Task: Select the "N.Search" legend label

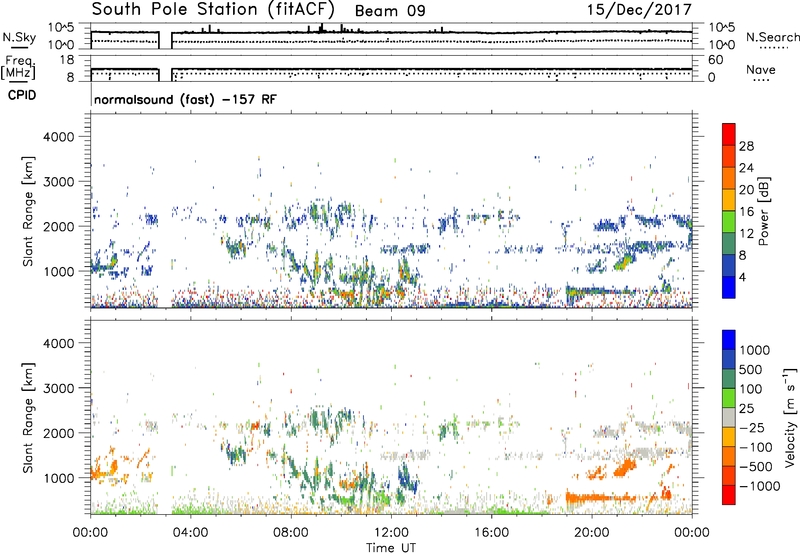Action: [x=772, y=37]
